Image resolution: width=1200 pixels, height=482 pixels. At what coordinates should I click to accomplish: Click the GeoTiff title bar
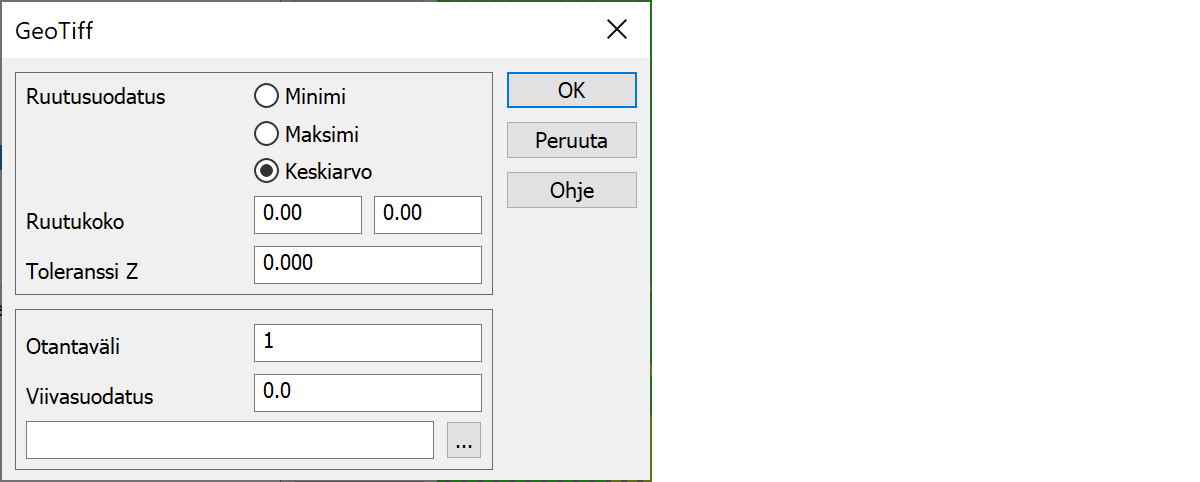[x=300, y=30]
